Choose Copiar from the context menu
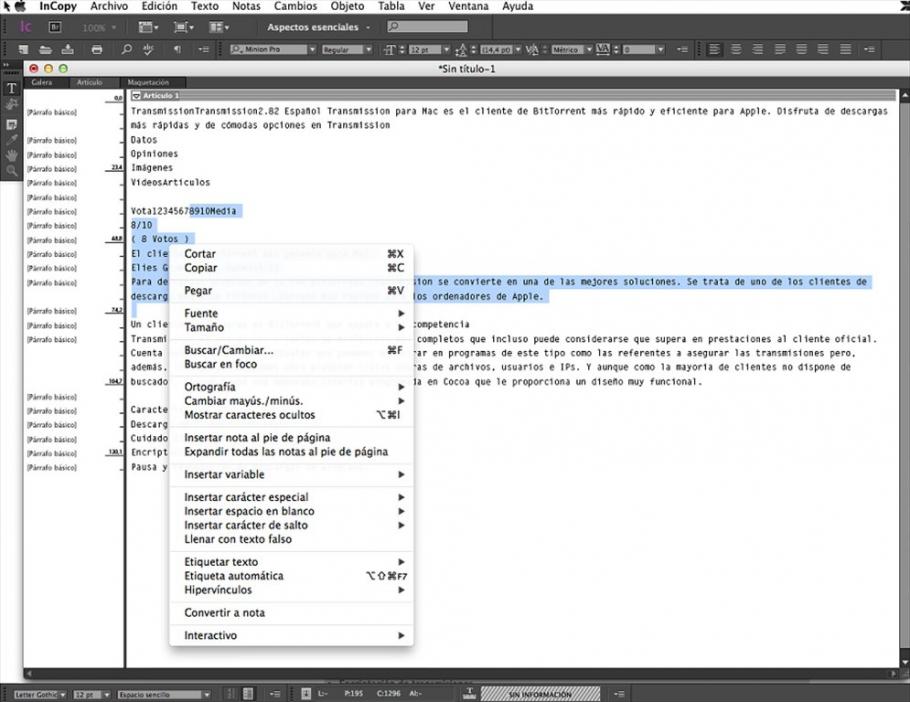Image resolution: width=910 pixels, height=702 pixels. click(x=201, y=268)
